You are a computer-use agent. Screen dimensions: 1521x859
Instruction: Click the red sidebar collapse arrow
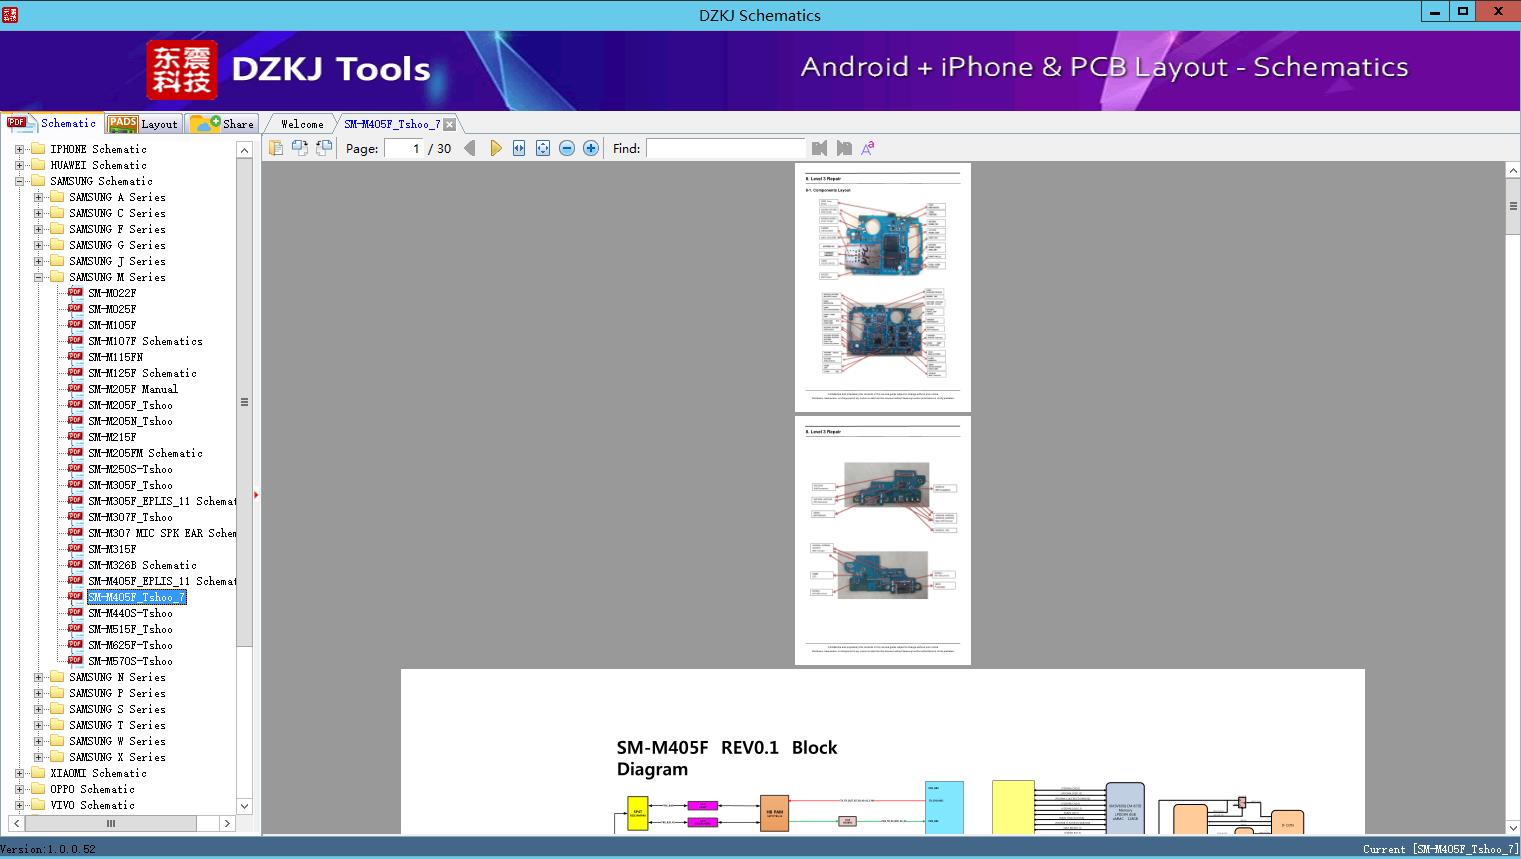(256, 495)
